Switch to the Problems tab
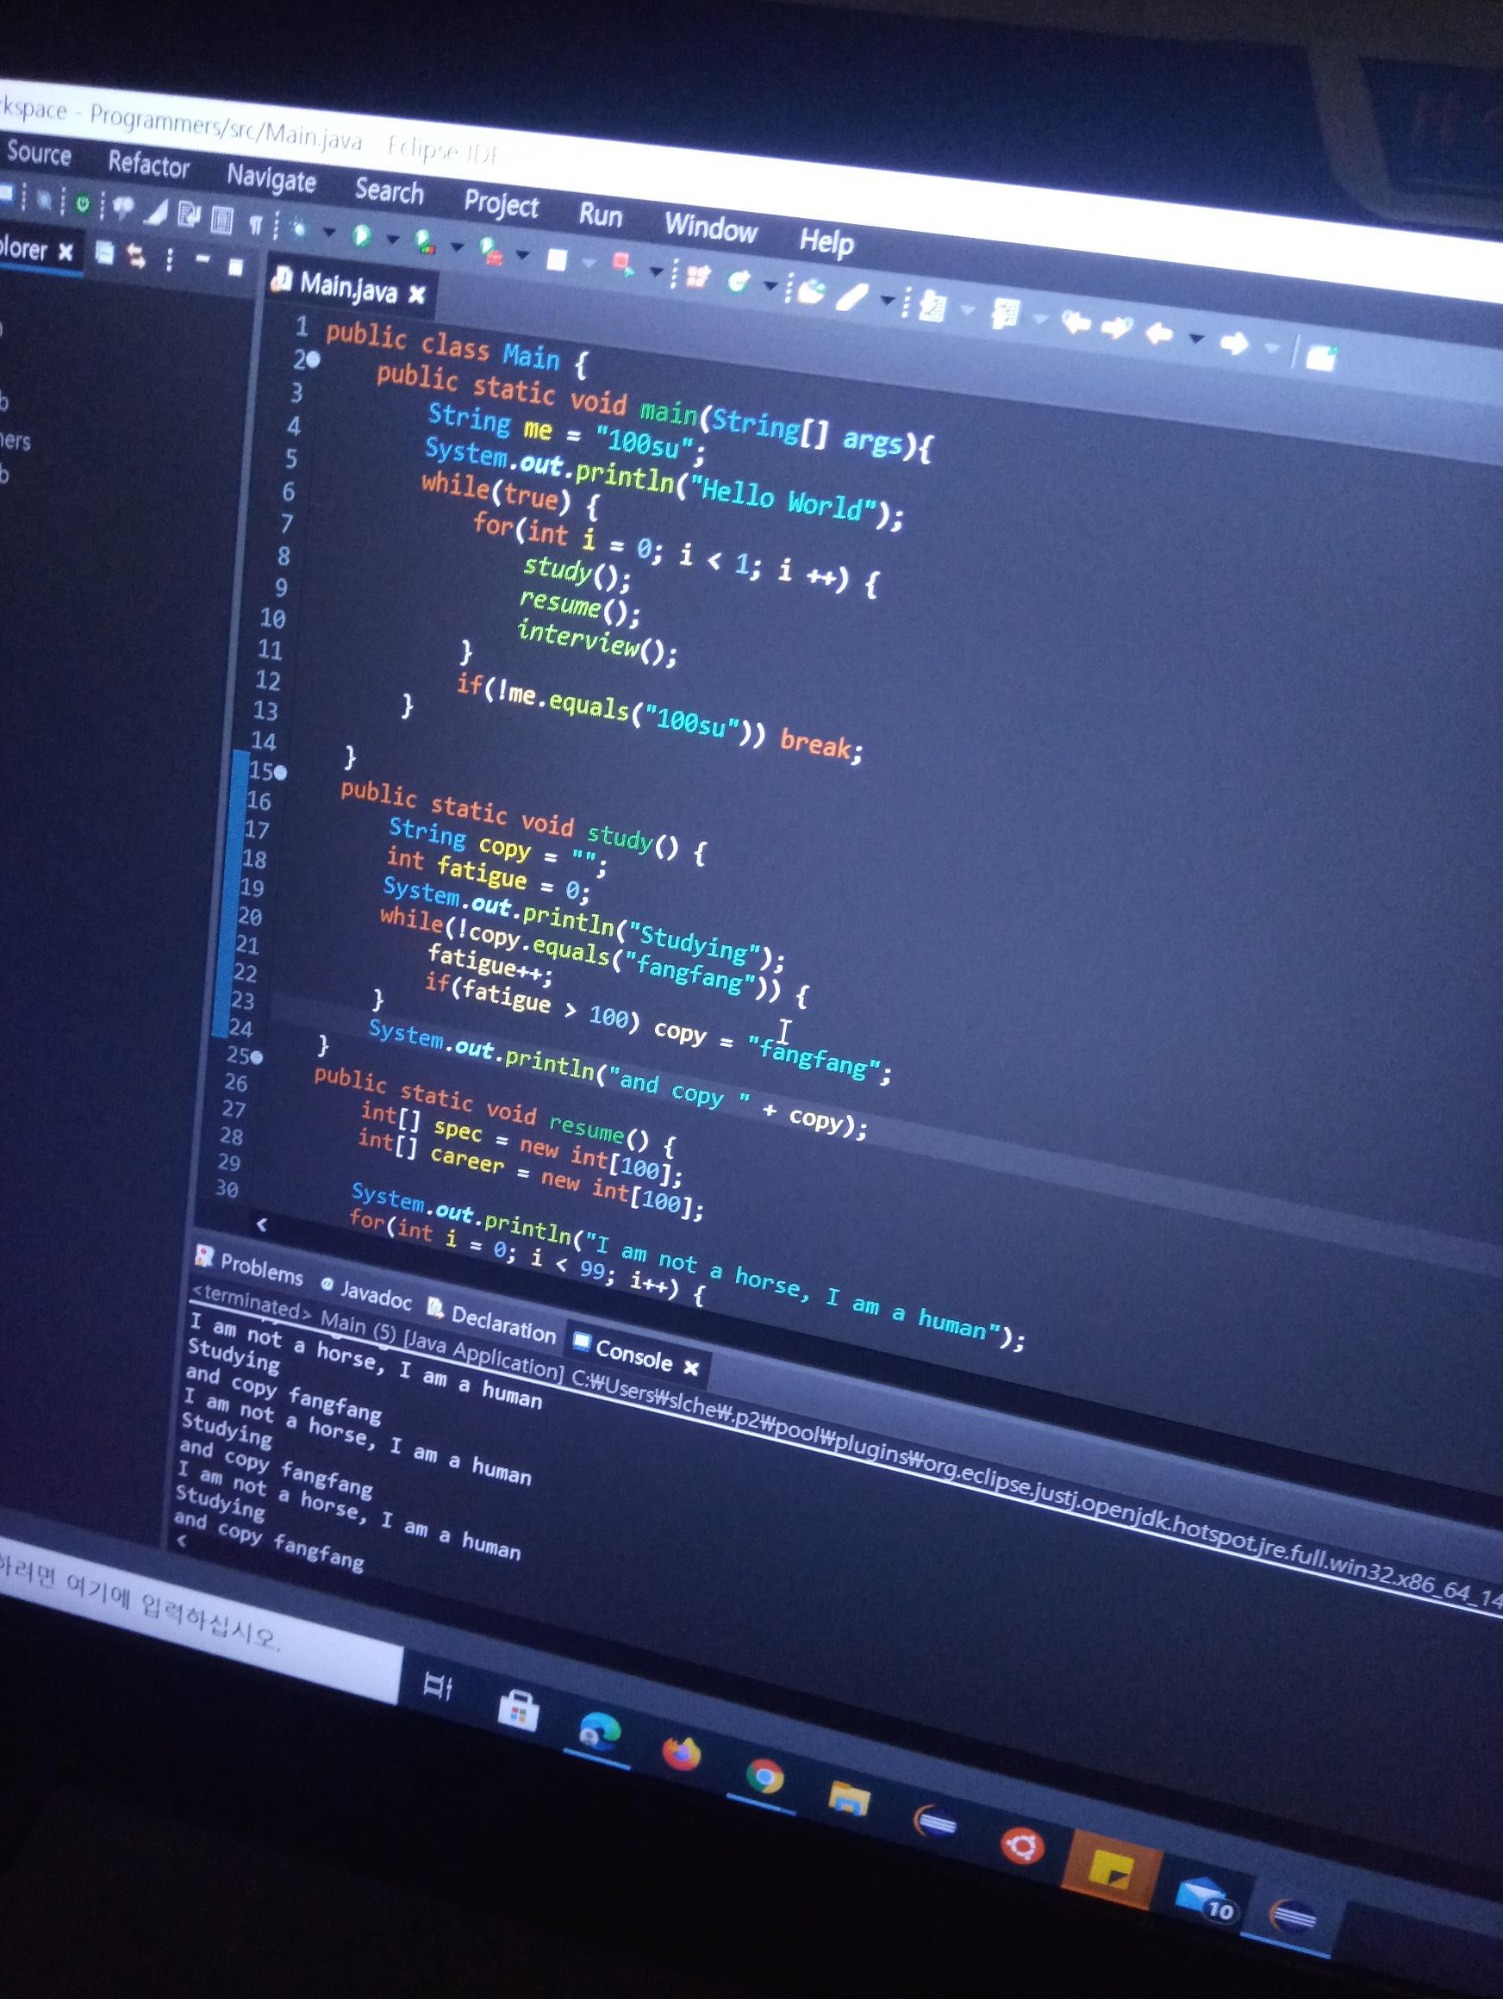Viewport: 1503px width, 1999px height. coord(250,1265)
